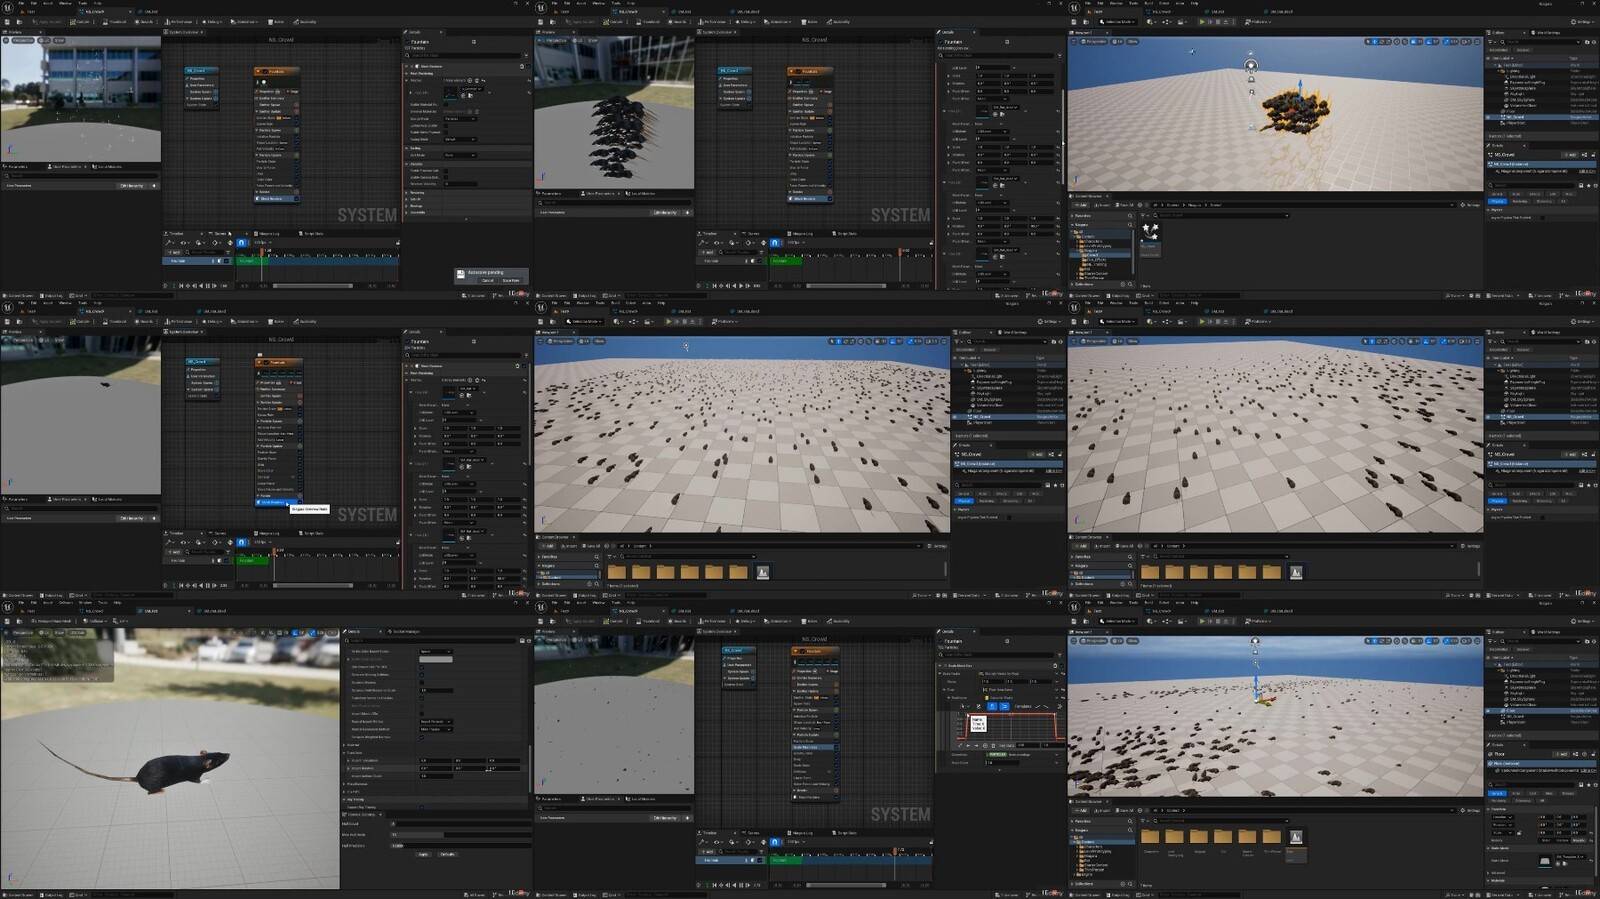Image resolution: width=1600 pixels, height=899 pixels.
Task: Open Sort Mode dropdown in top-left frame details
Action: click(x=459, y=155)
